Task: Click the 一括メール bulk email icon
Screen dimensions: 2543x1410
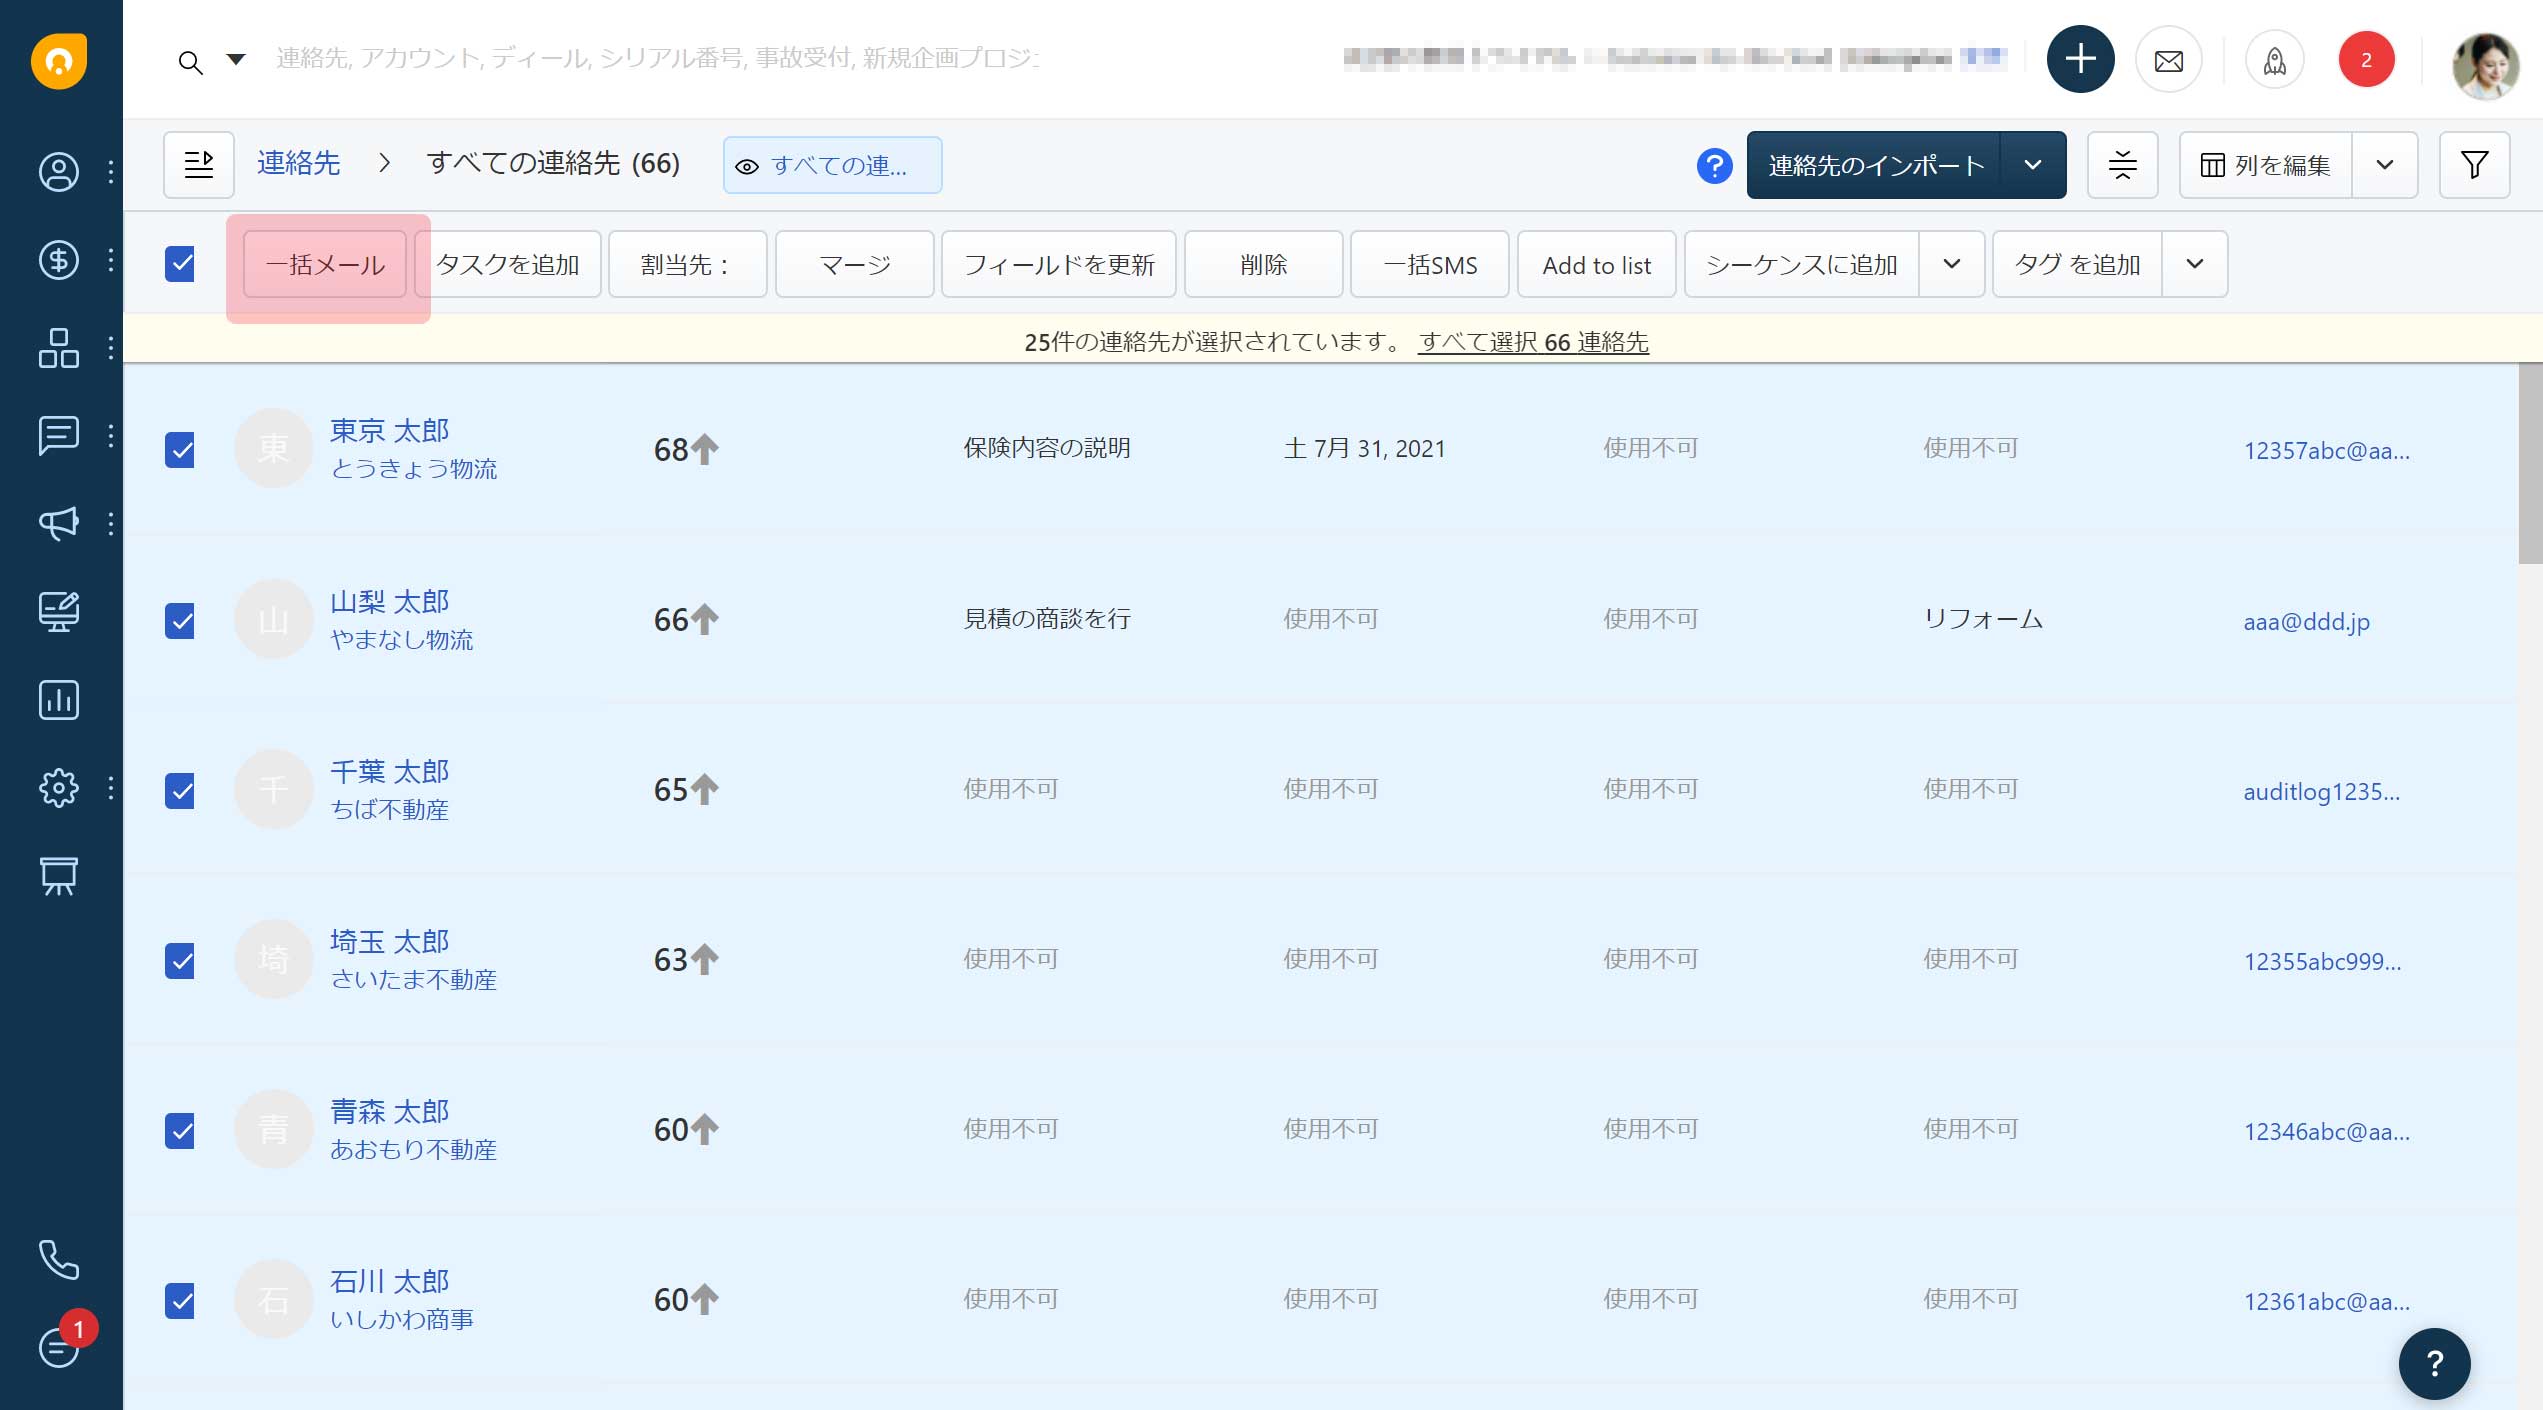Action: point(328,266)
